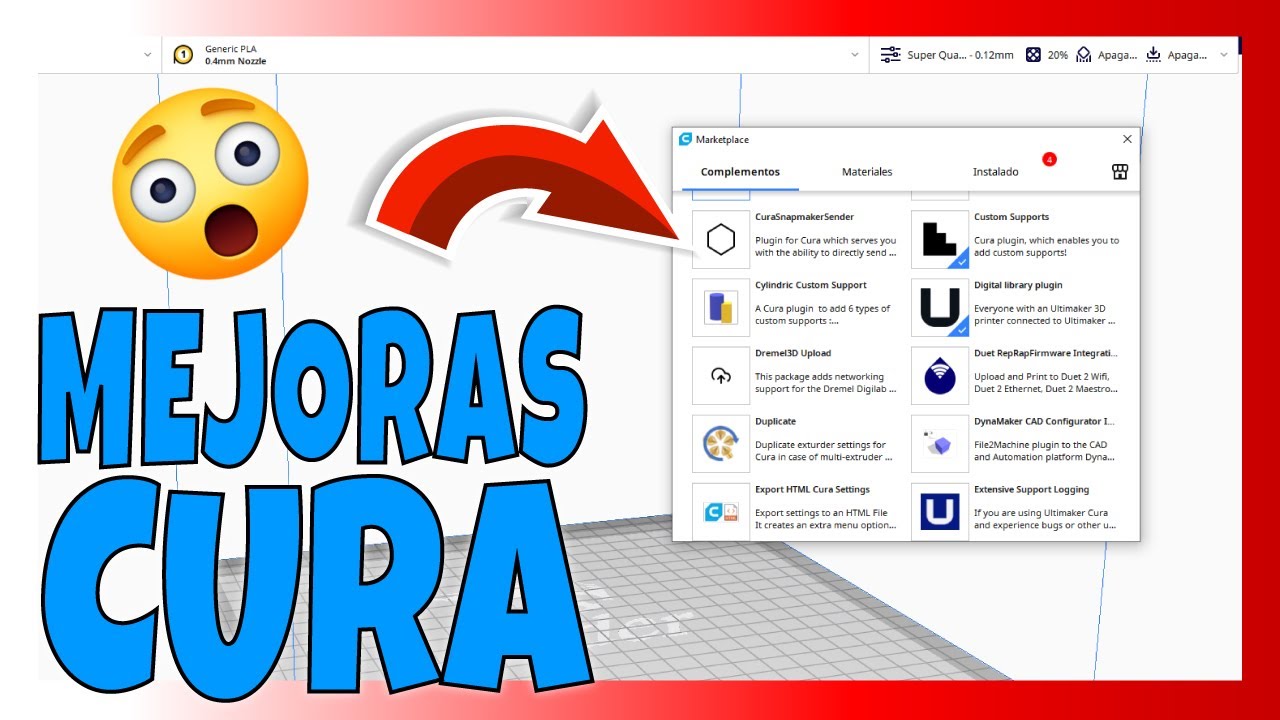This screenshot has height=720, width=1280.
Task: Expand the printer selector dropdown chevron
Action: (148, 55)
